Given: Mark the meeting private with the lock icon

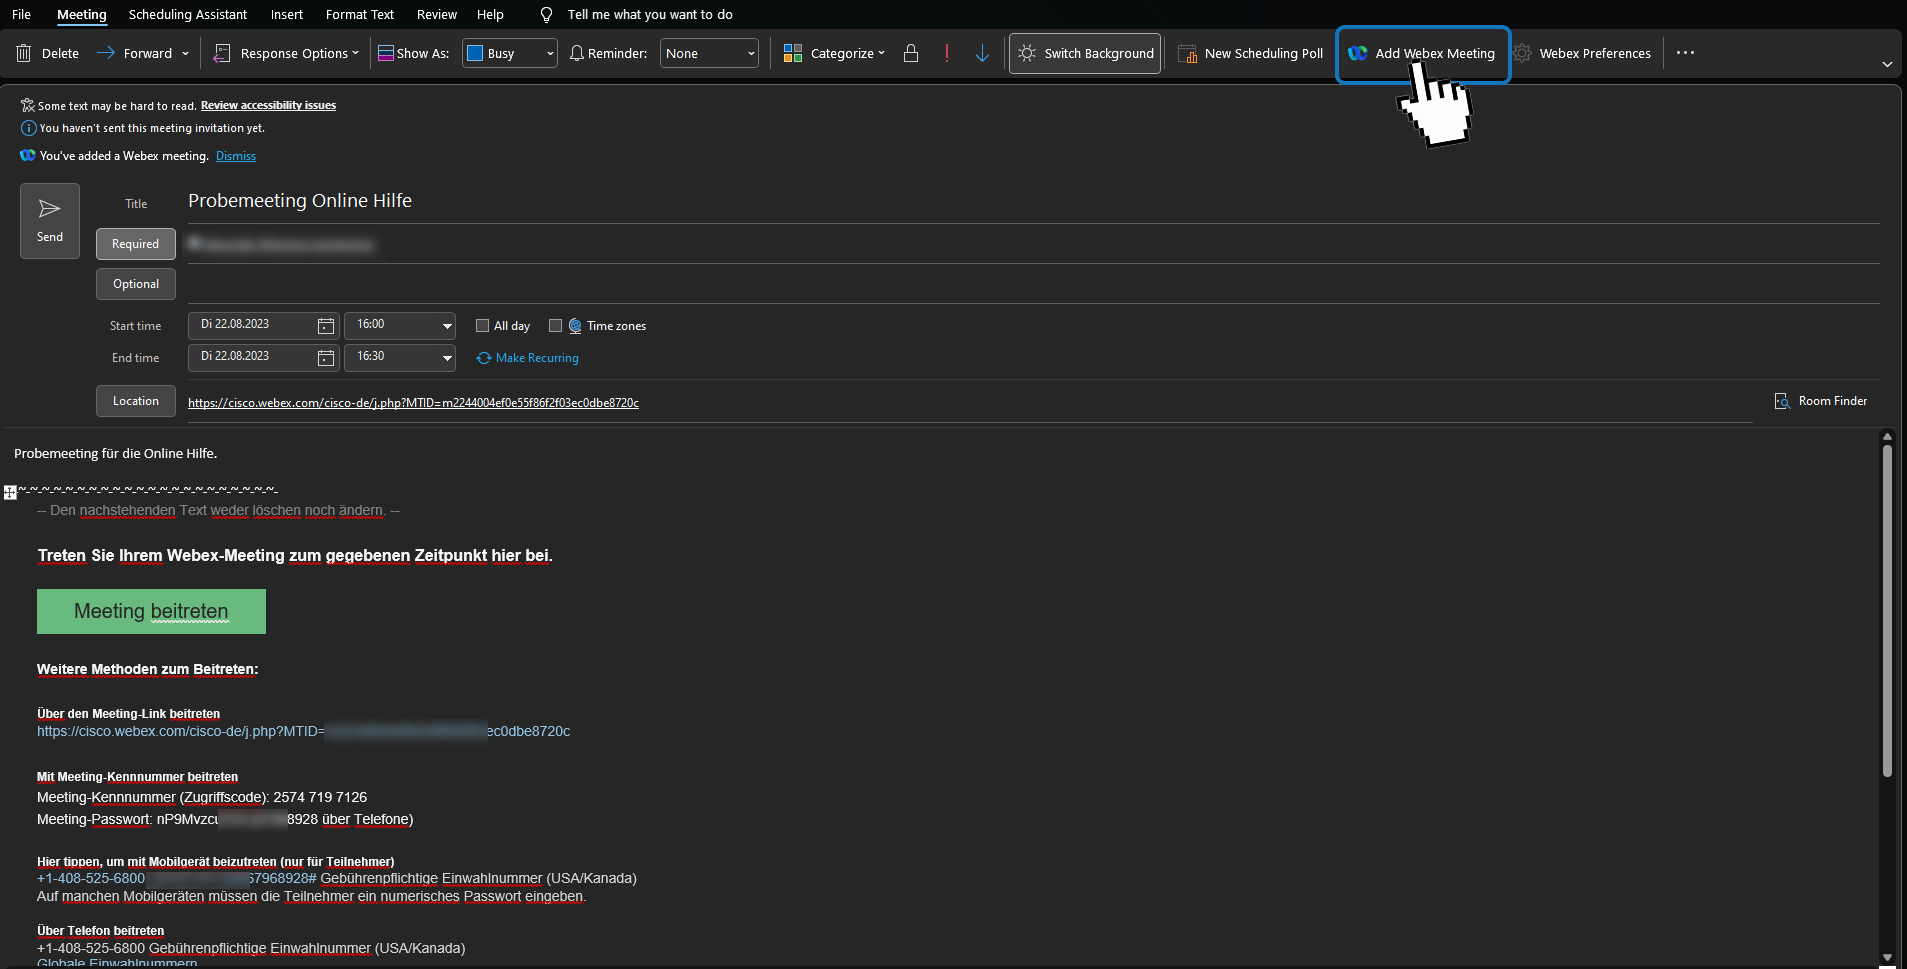Looking at the screenshot, I should (911, 54).
